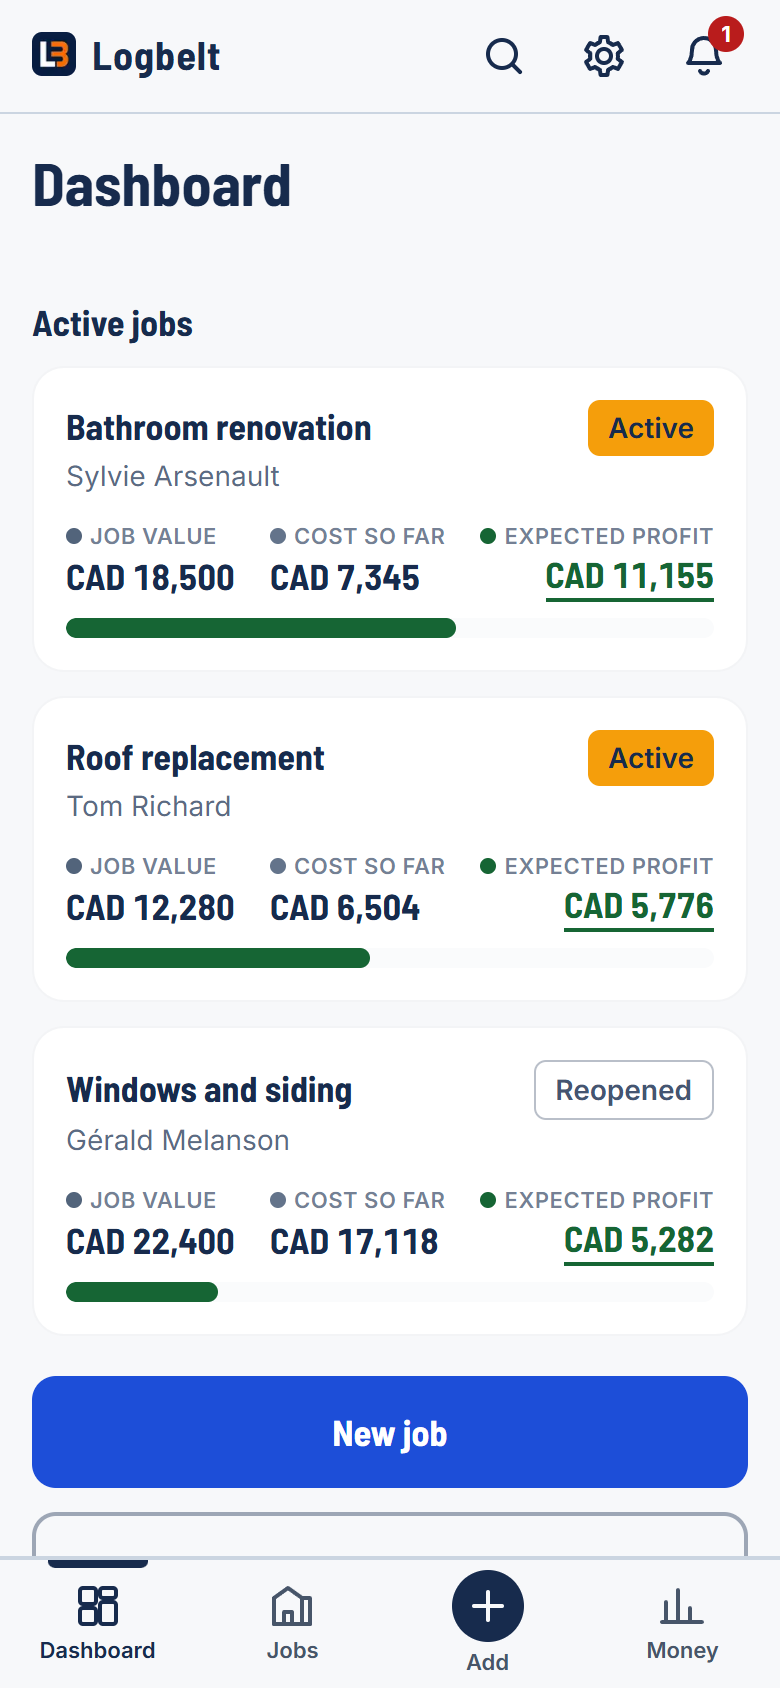Screen dimensions: 780x1688
Task: Open the Windows and siding job title
Action: (x=209, y=1090)
